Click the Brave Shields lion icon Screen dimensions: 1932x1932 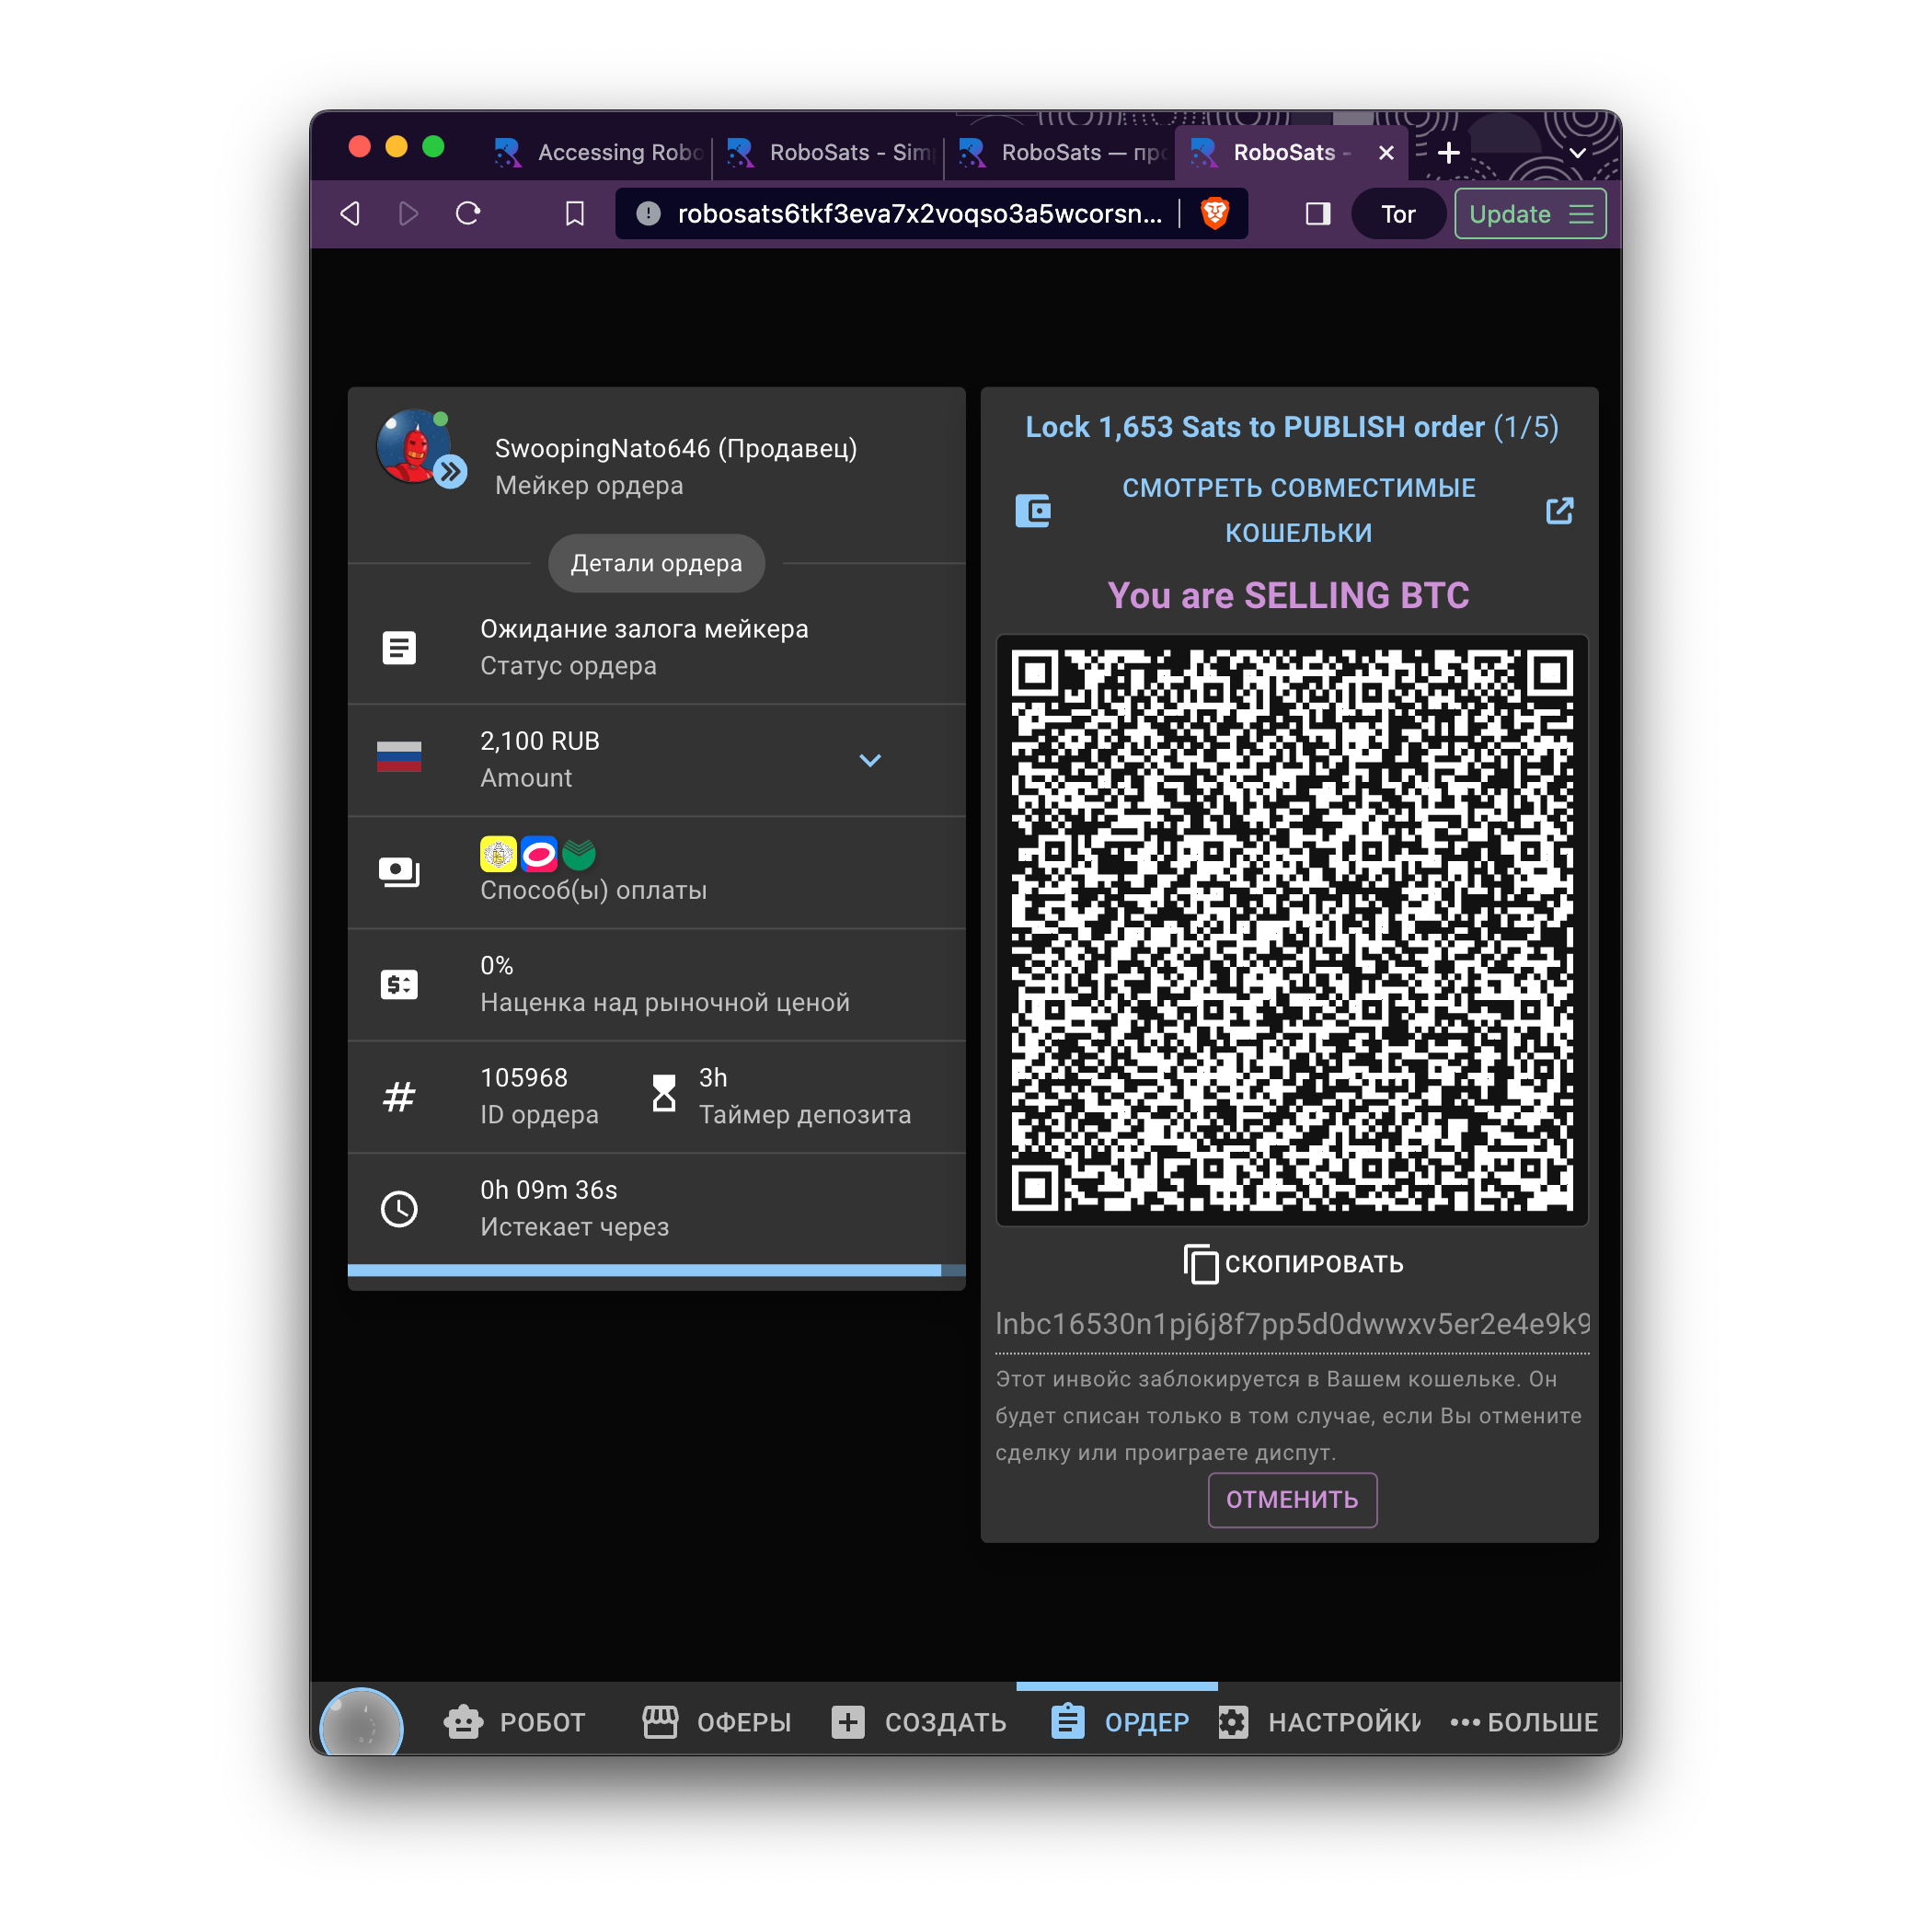pos(1214,213)
